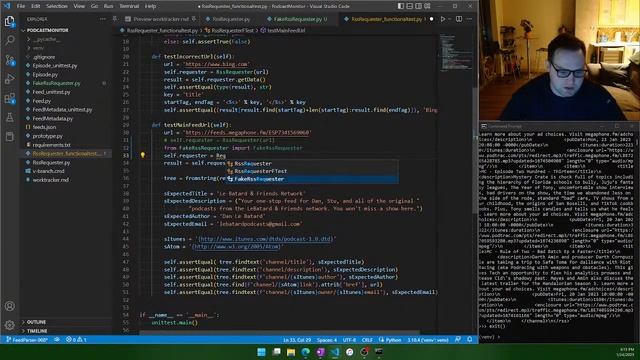Open the Run and Debug view
Screen dimensions: 640x360
coord(9,79)
